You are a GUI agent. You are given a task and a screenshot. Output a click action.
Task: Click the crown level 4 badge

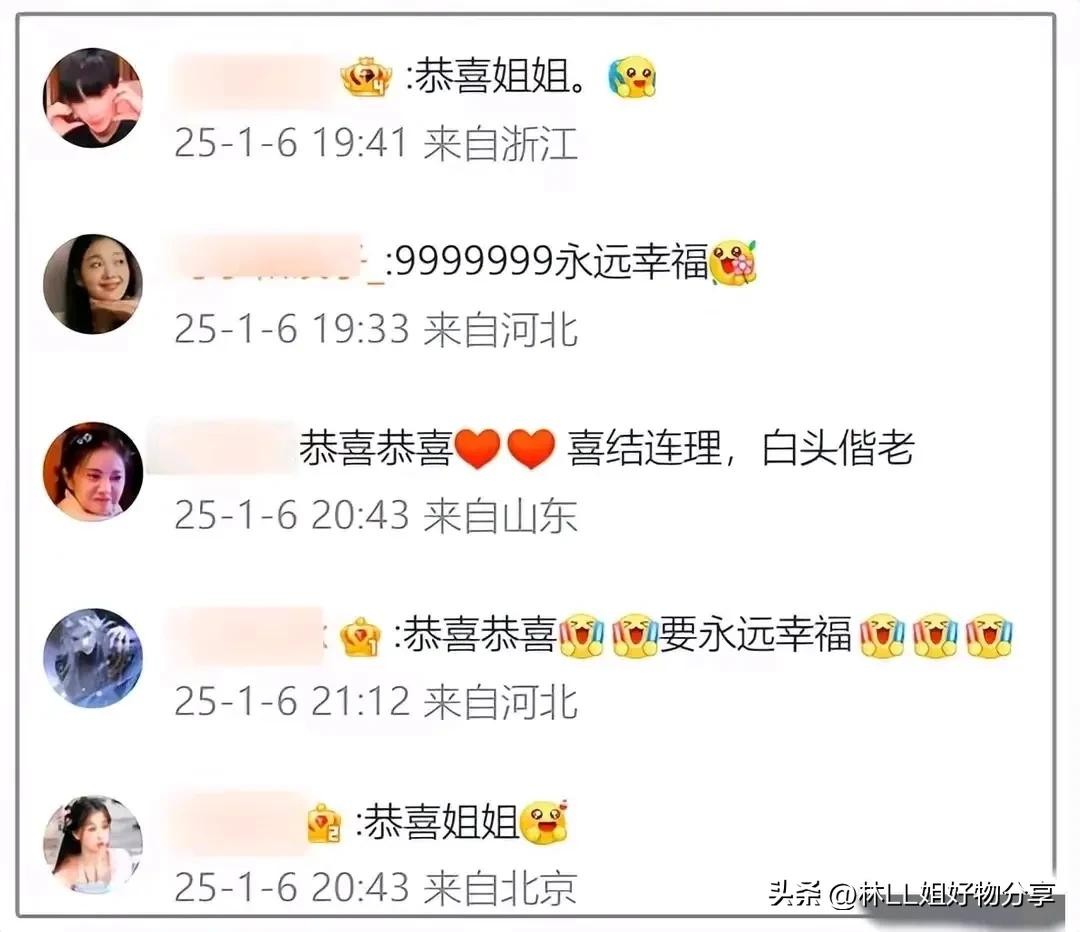367,77
